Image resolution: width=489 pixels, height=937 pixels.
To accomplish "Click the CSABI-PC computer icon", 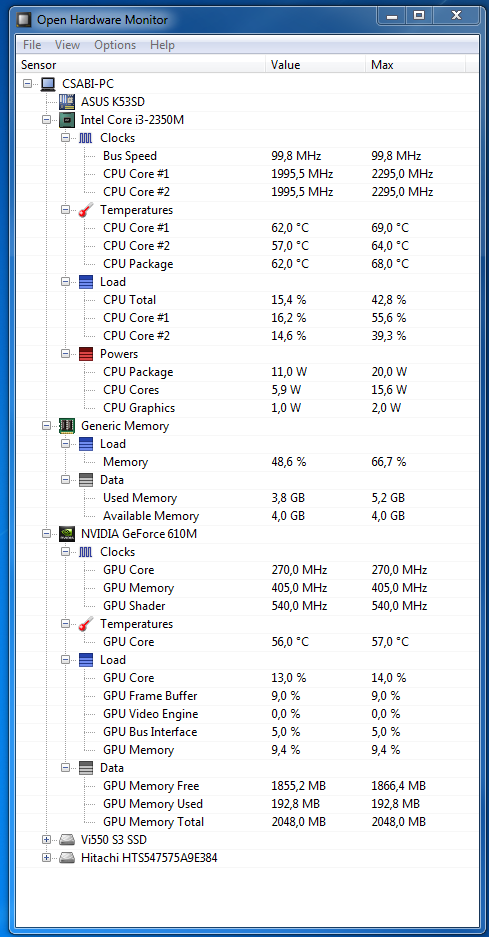I will (x=48, y=84).
